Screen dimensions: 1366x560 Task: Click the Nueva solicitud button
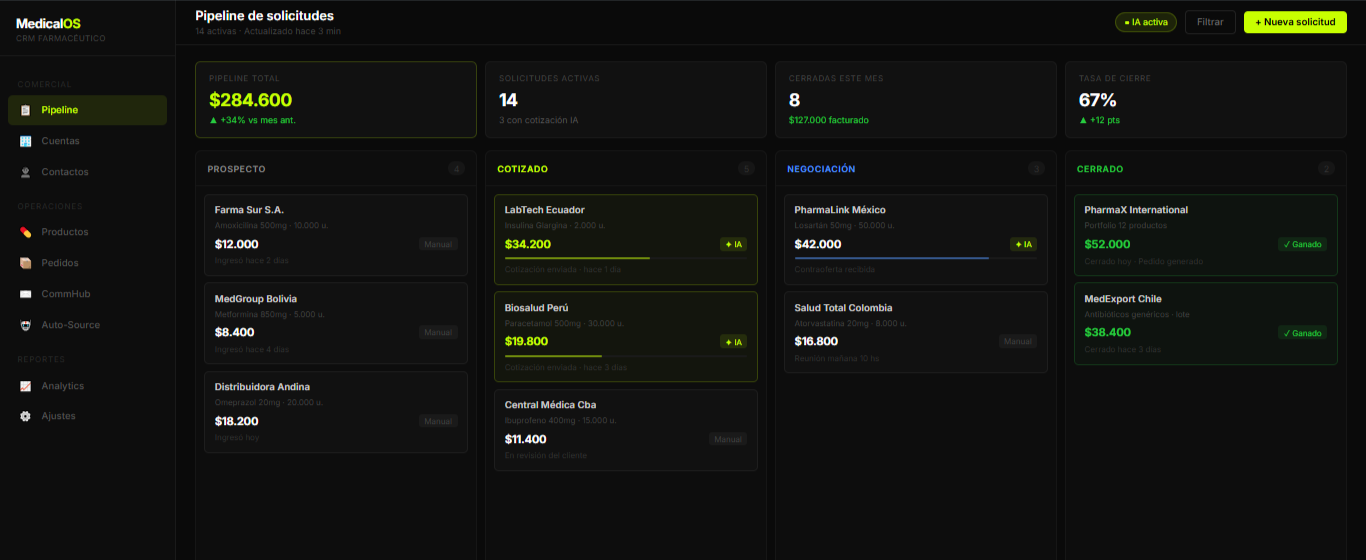point(1295,22)
